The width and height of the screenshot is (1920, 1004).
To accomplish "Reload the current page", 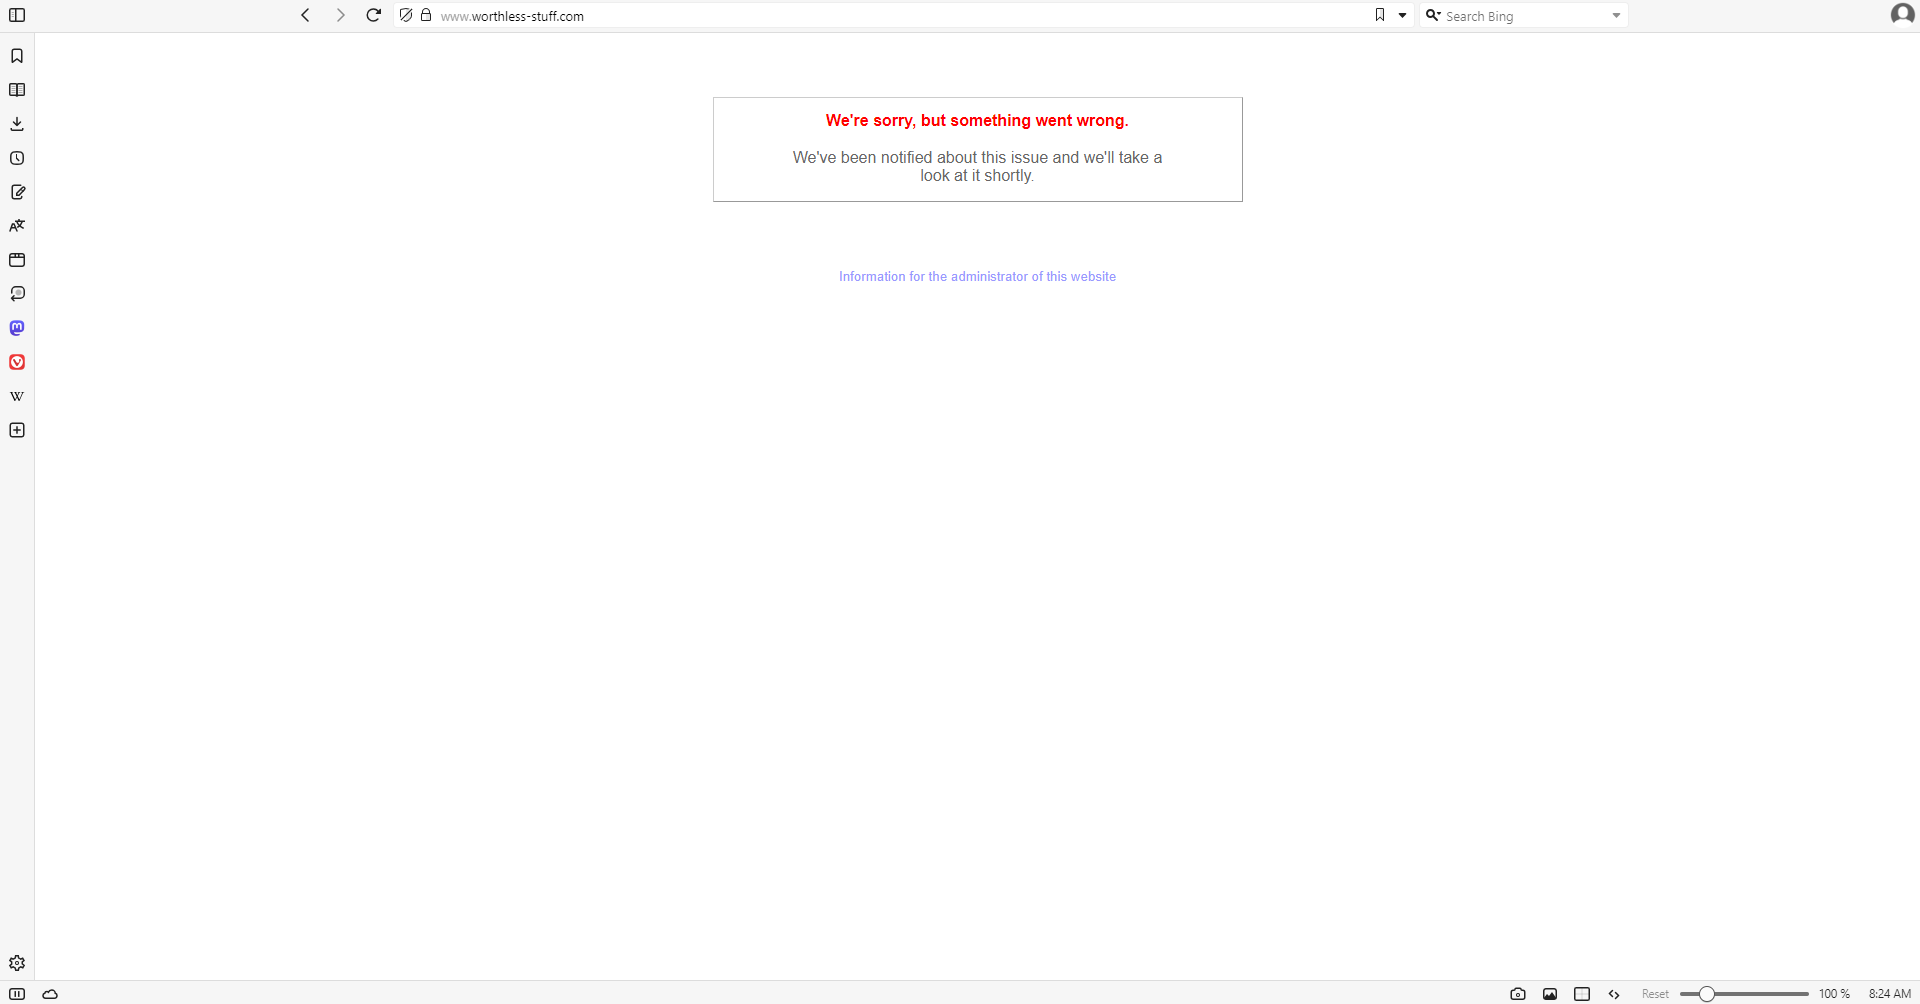I will coord(374,15).
